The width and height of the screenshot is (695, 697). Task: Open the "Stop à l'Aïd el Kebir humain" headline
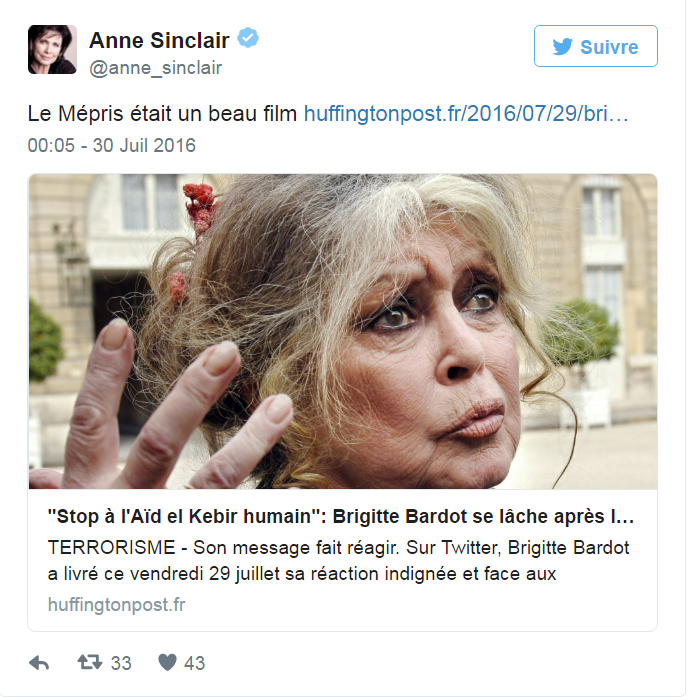(x=341, y=517)
